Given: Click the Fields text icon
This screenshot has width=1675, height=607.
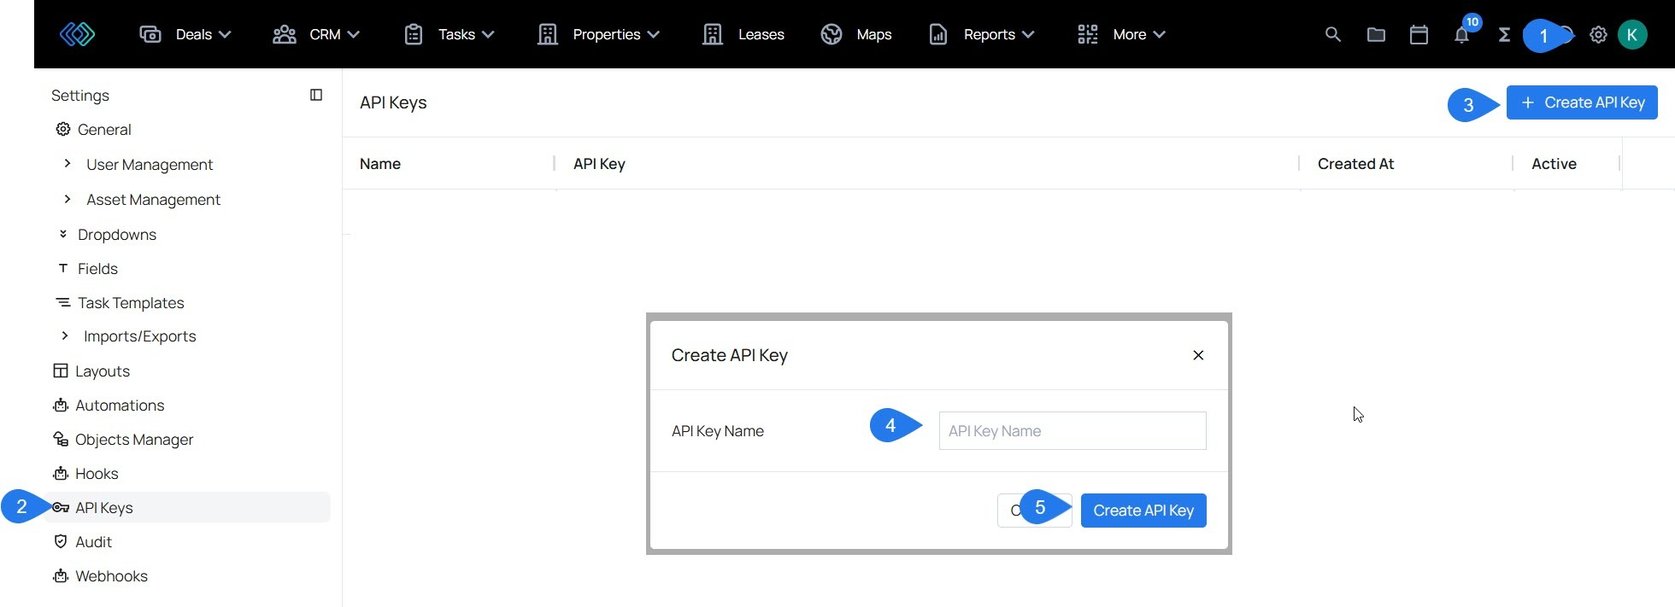Looking at the screenshot, I should point(63,268).
